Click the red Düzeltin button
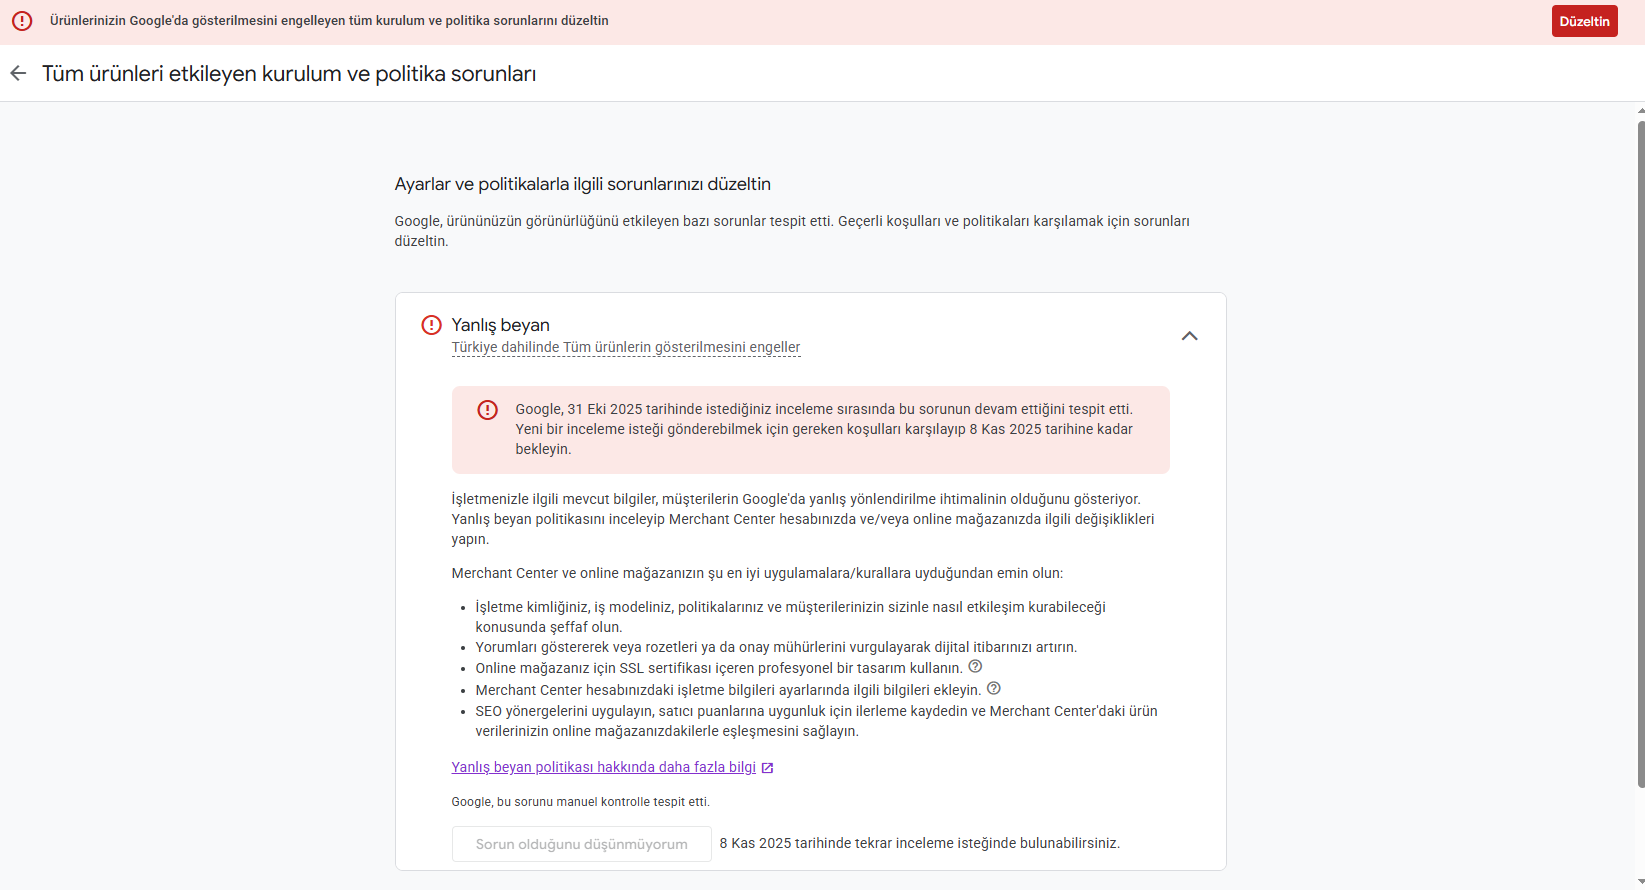The height and width of the screenshot is (890, 1645). click(1584, 21)
